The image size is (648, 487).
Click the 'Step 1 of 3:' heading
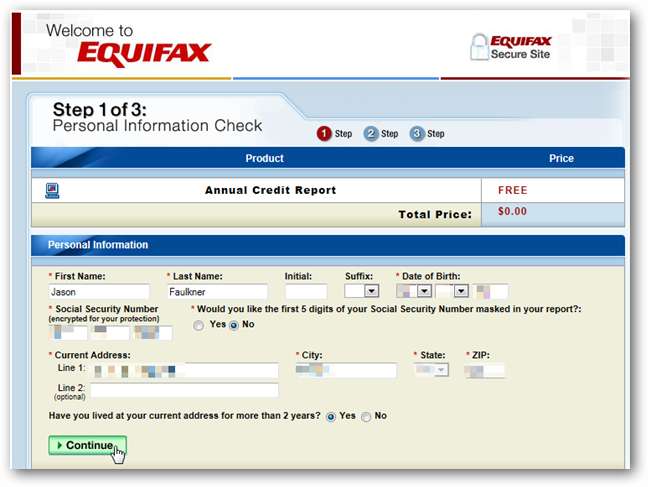tap(100, 110)
